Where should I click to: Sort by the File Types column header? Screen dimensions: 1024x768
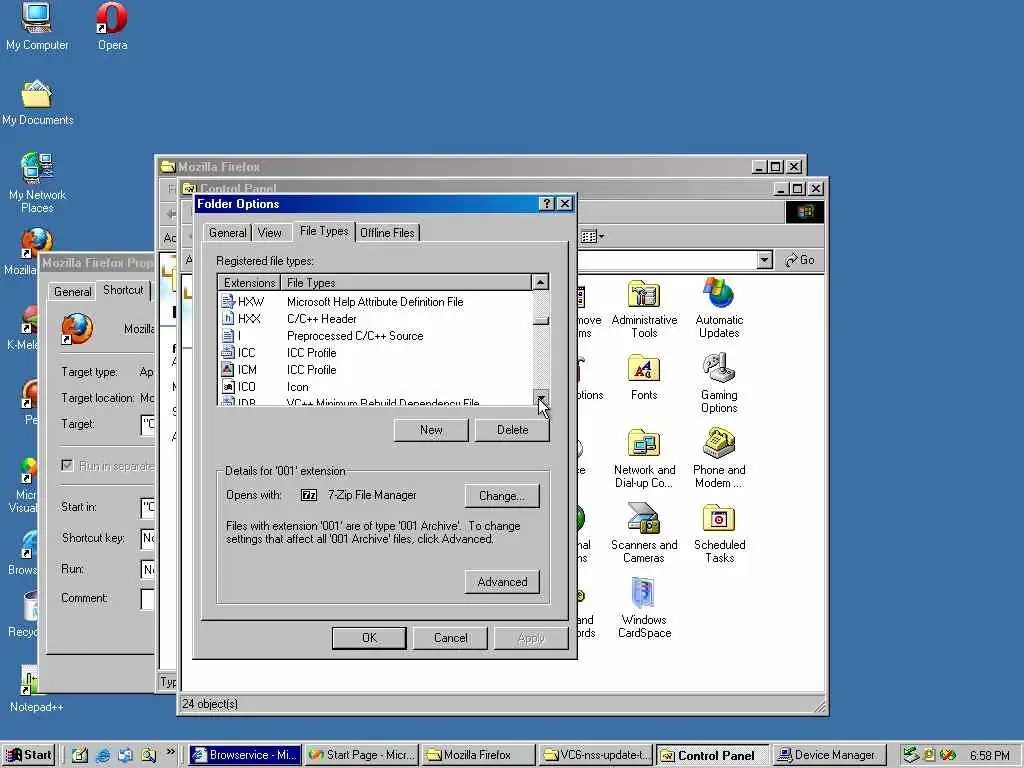[x=406, y=282]
